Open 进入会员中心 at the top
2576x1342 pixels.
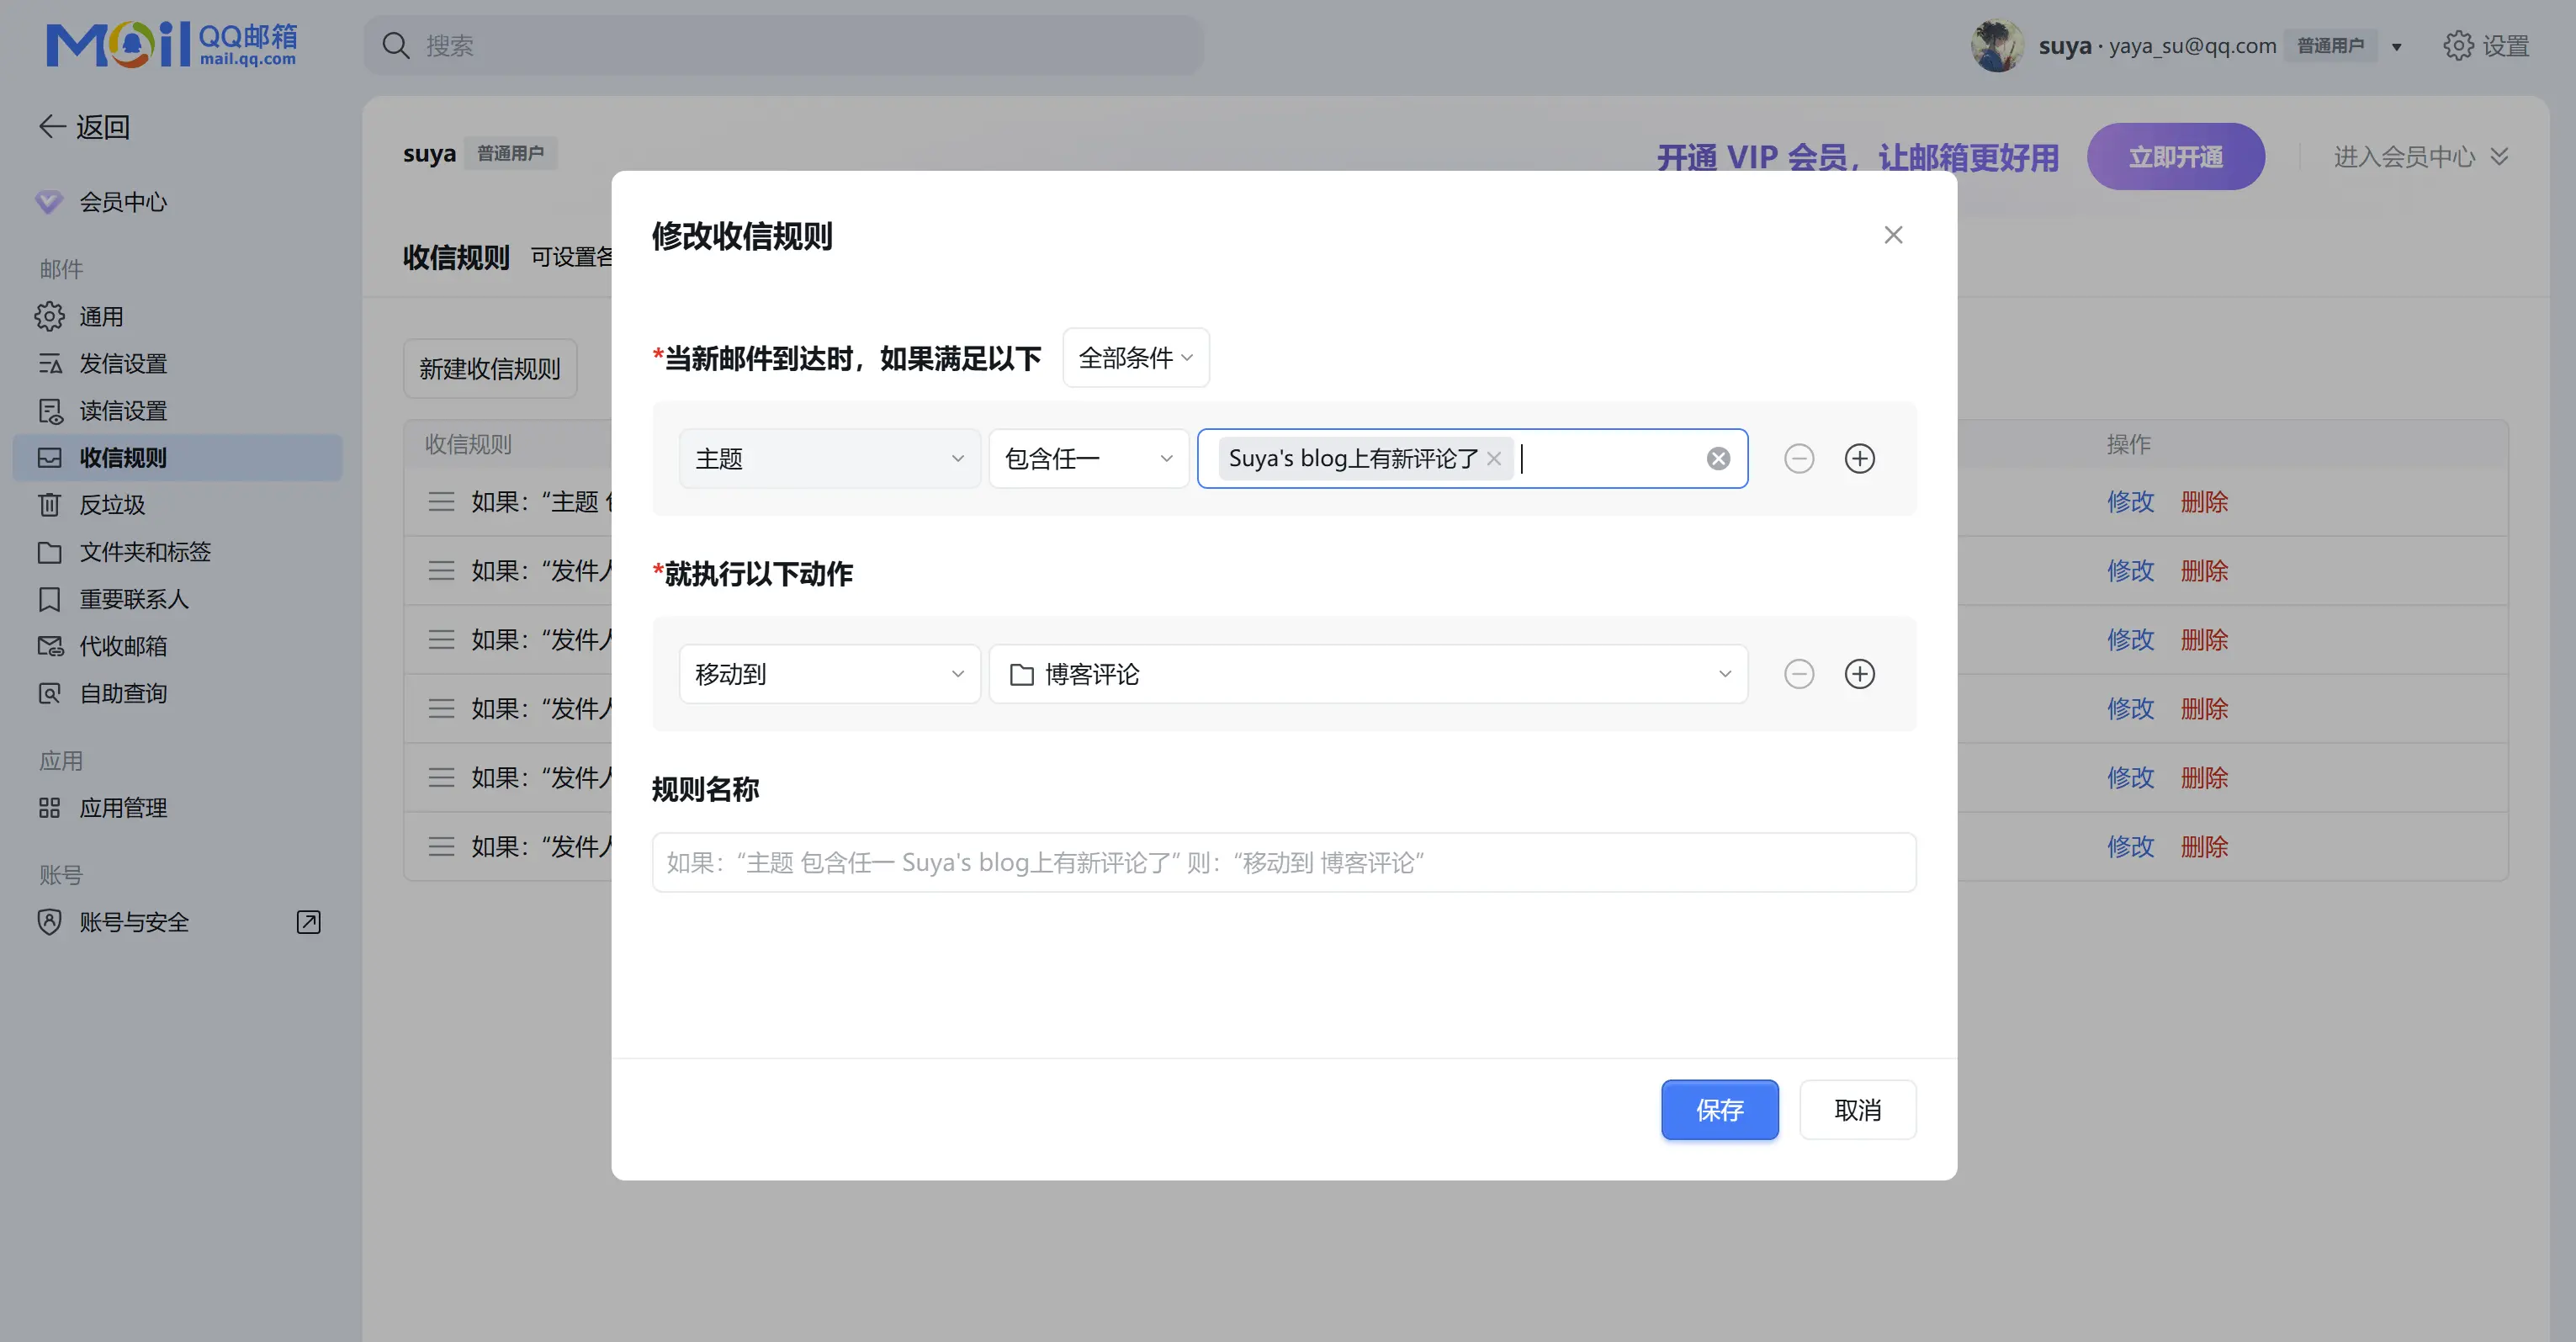tap(2404, 156)
